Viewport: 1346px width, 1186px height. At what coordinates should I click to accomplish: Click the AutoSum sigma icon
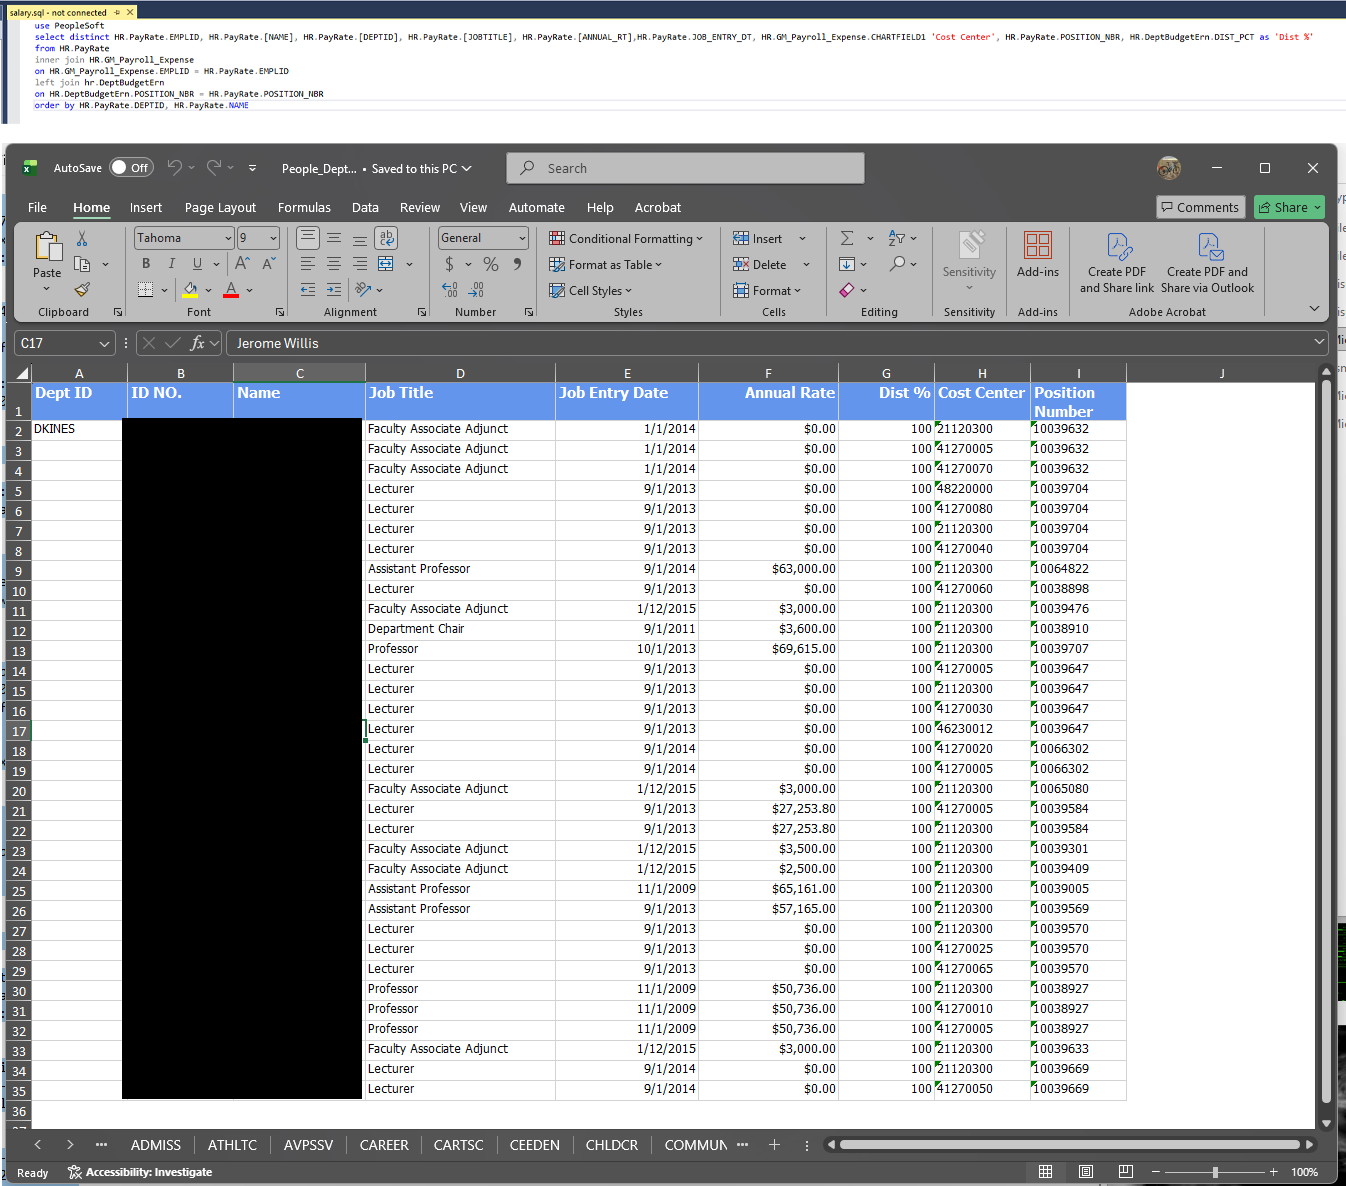(x=847, y=238)
